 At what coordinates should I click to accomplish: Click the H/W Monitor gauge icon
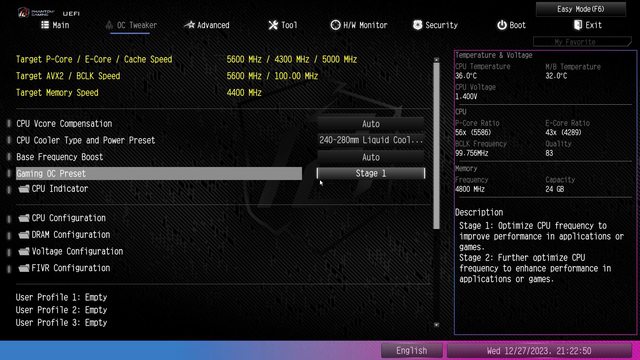[x=335, y=25]
